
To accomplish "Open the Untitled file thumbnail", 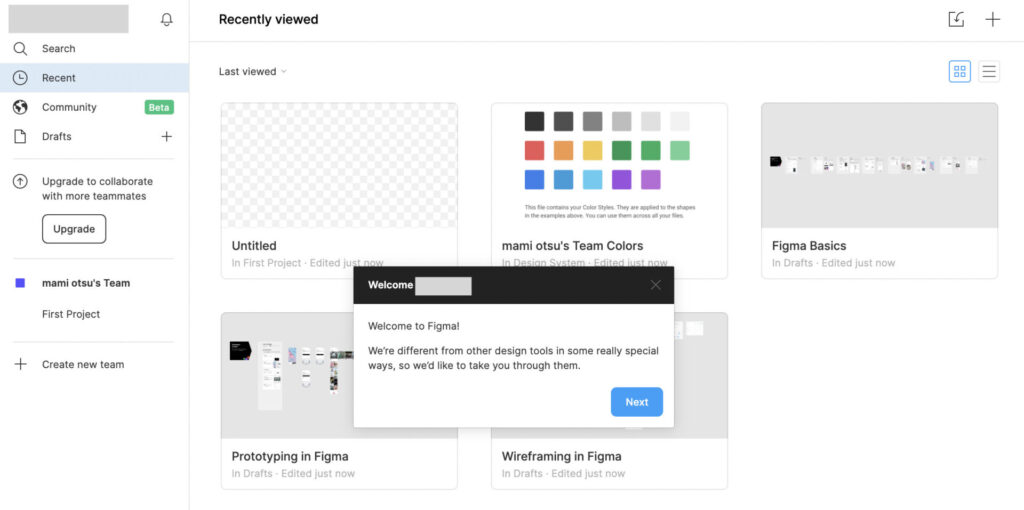I will coord(339,166).
